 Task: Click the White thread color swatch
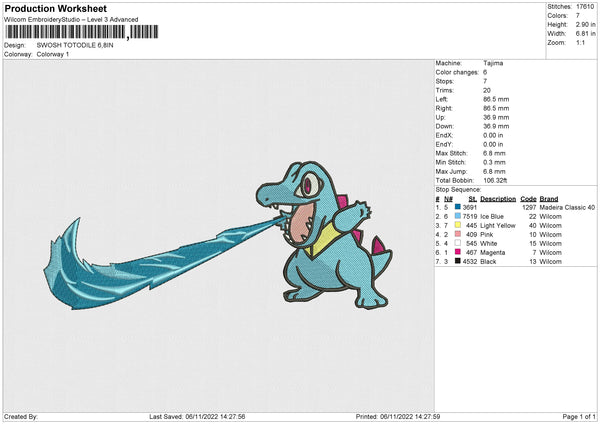(458, 243)
